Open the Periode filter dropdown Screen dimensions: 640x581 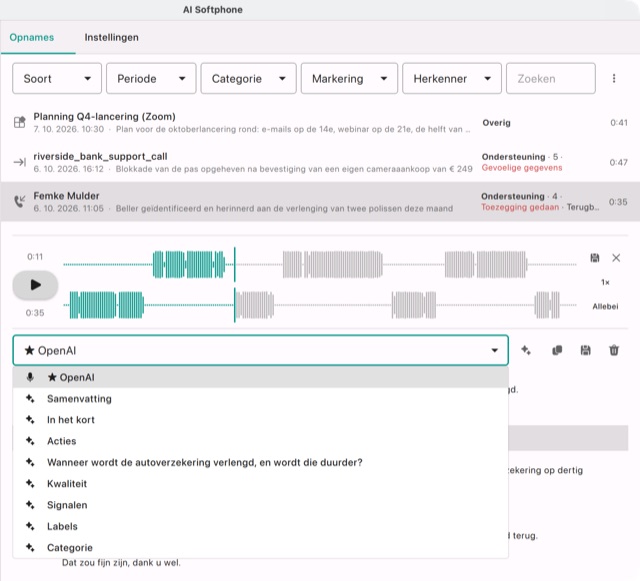(151, 78)
